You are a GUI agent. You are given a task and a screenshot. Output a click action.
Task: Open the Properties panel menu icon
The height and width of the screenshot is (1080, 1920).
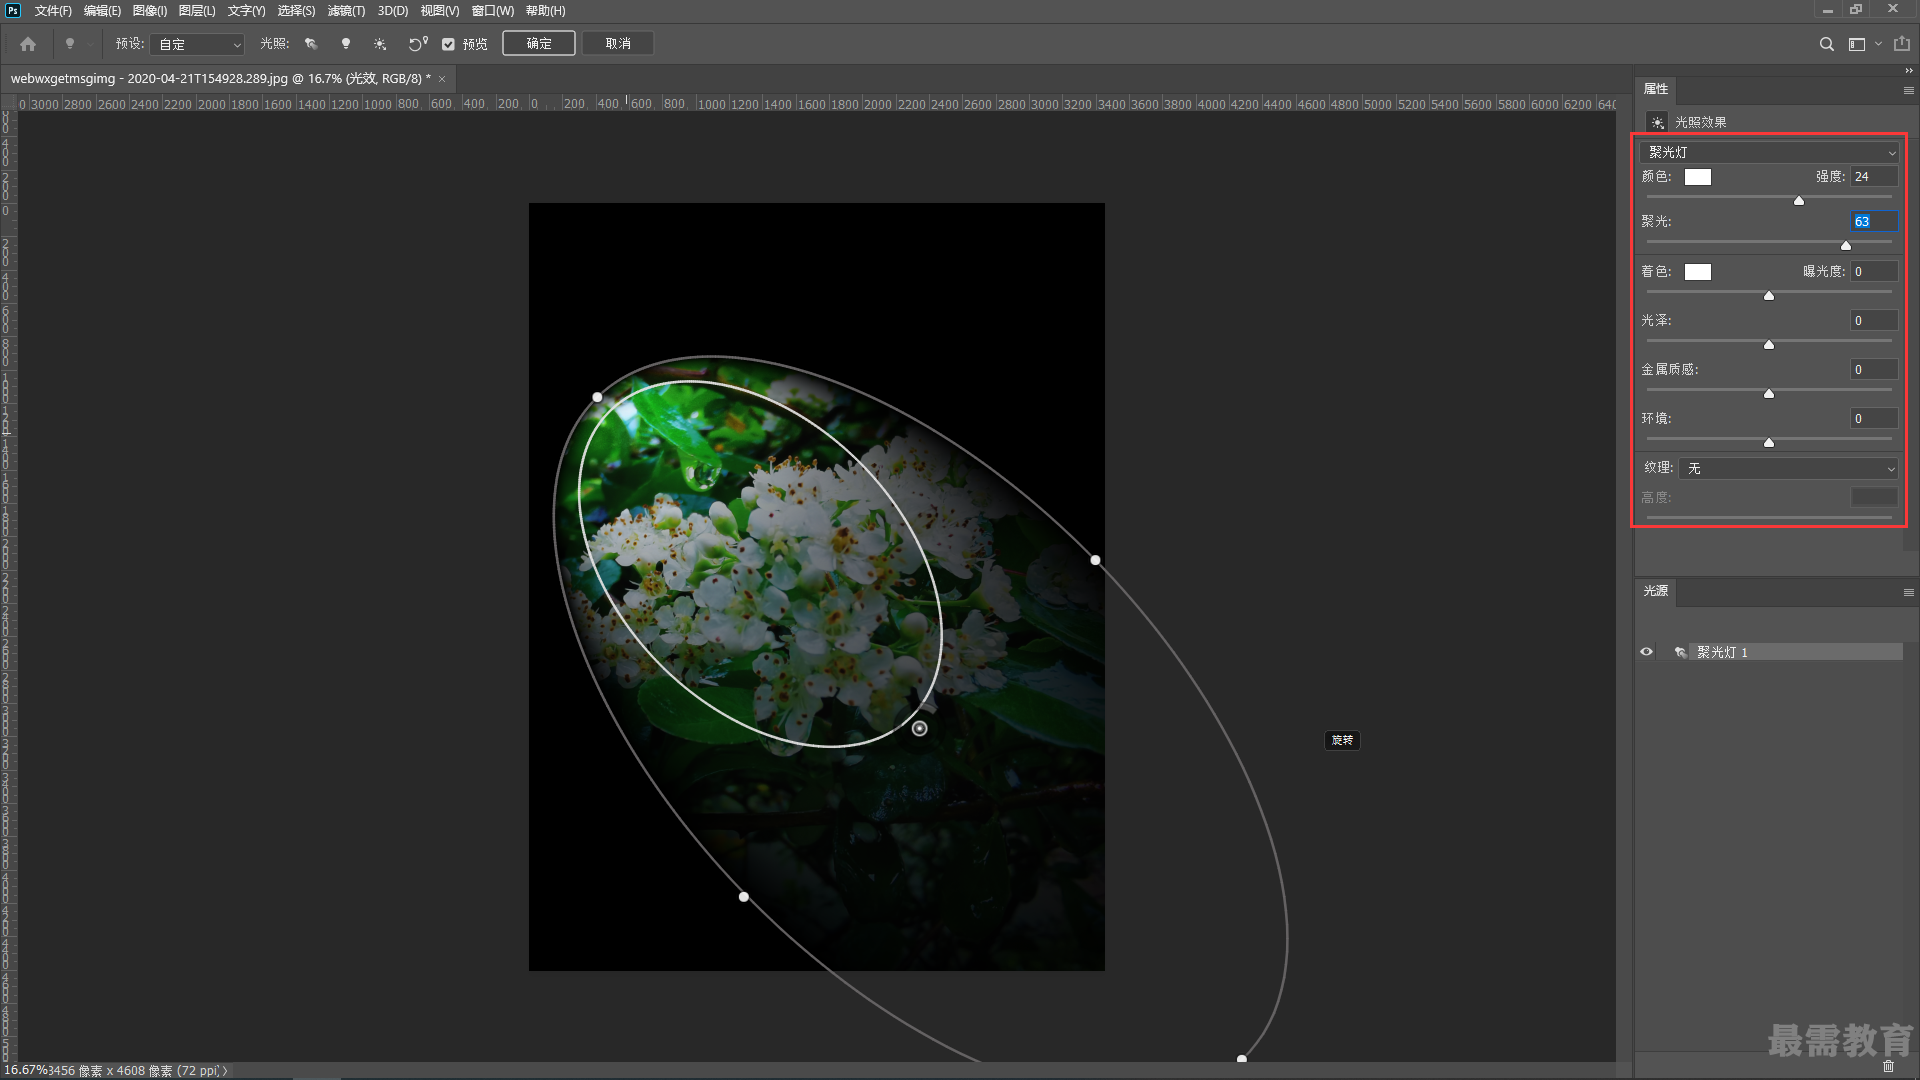tap(1908, 90)
